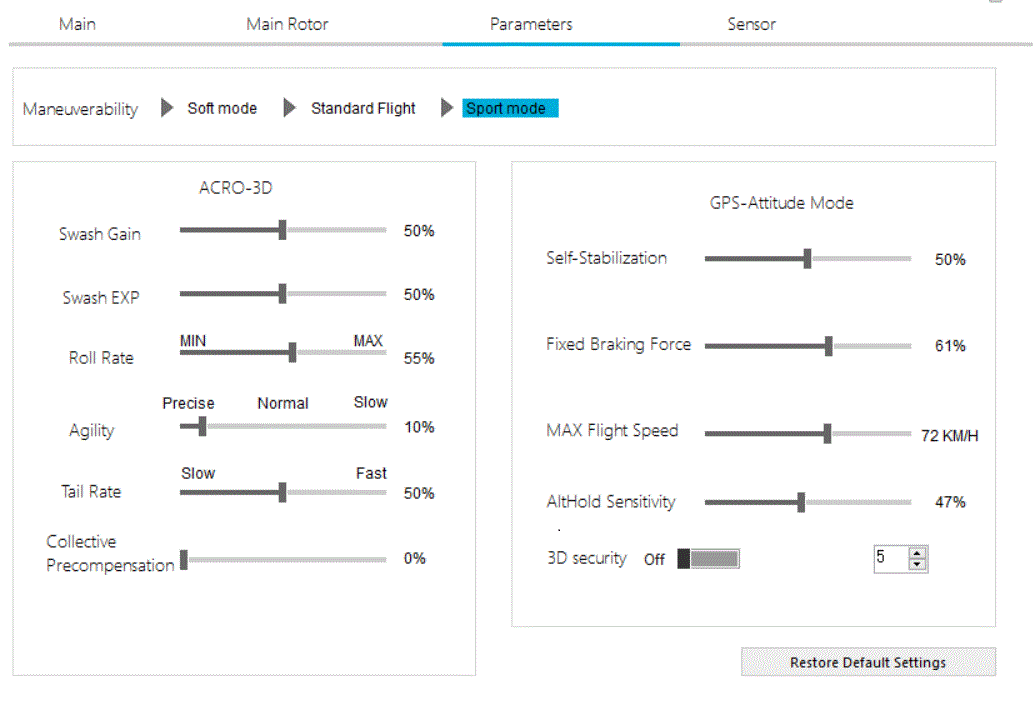Click the arrow icon before Sport mode
The image size is (1033, 701).
[x=447, y=108]
